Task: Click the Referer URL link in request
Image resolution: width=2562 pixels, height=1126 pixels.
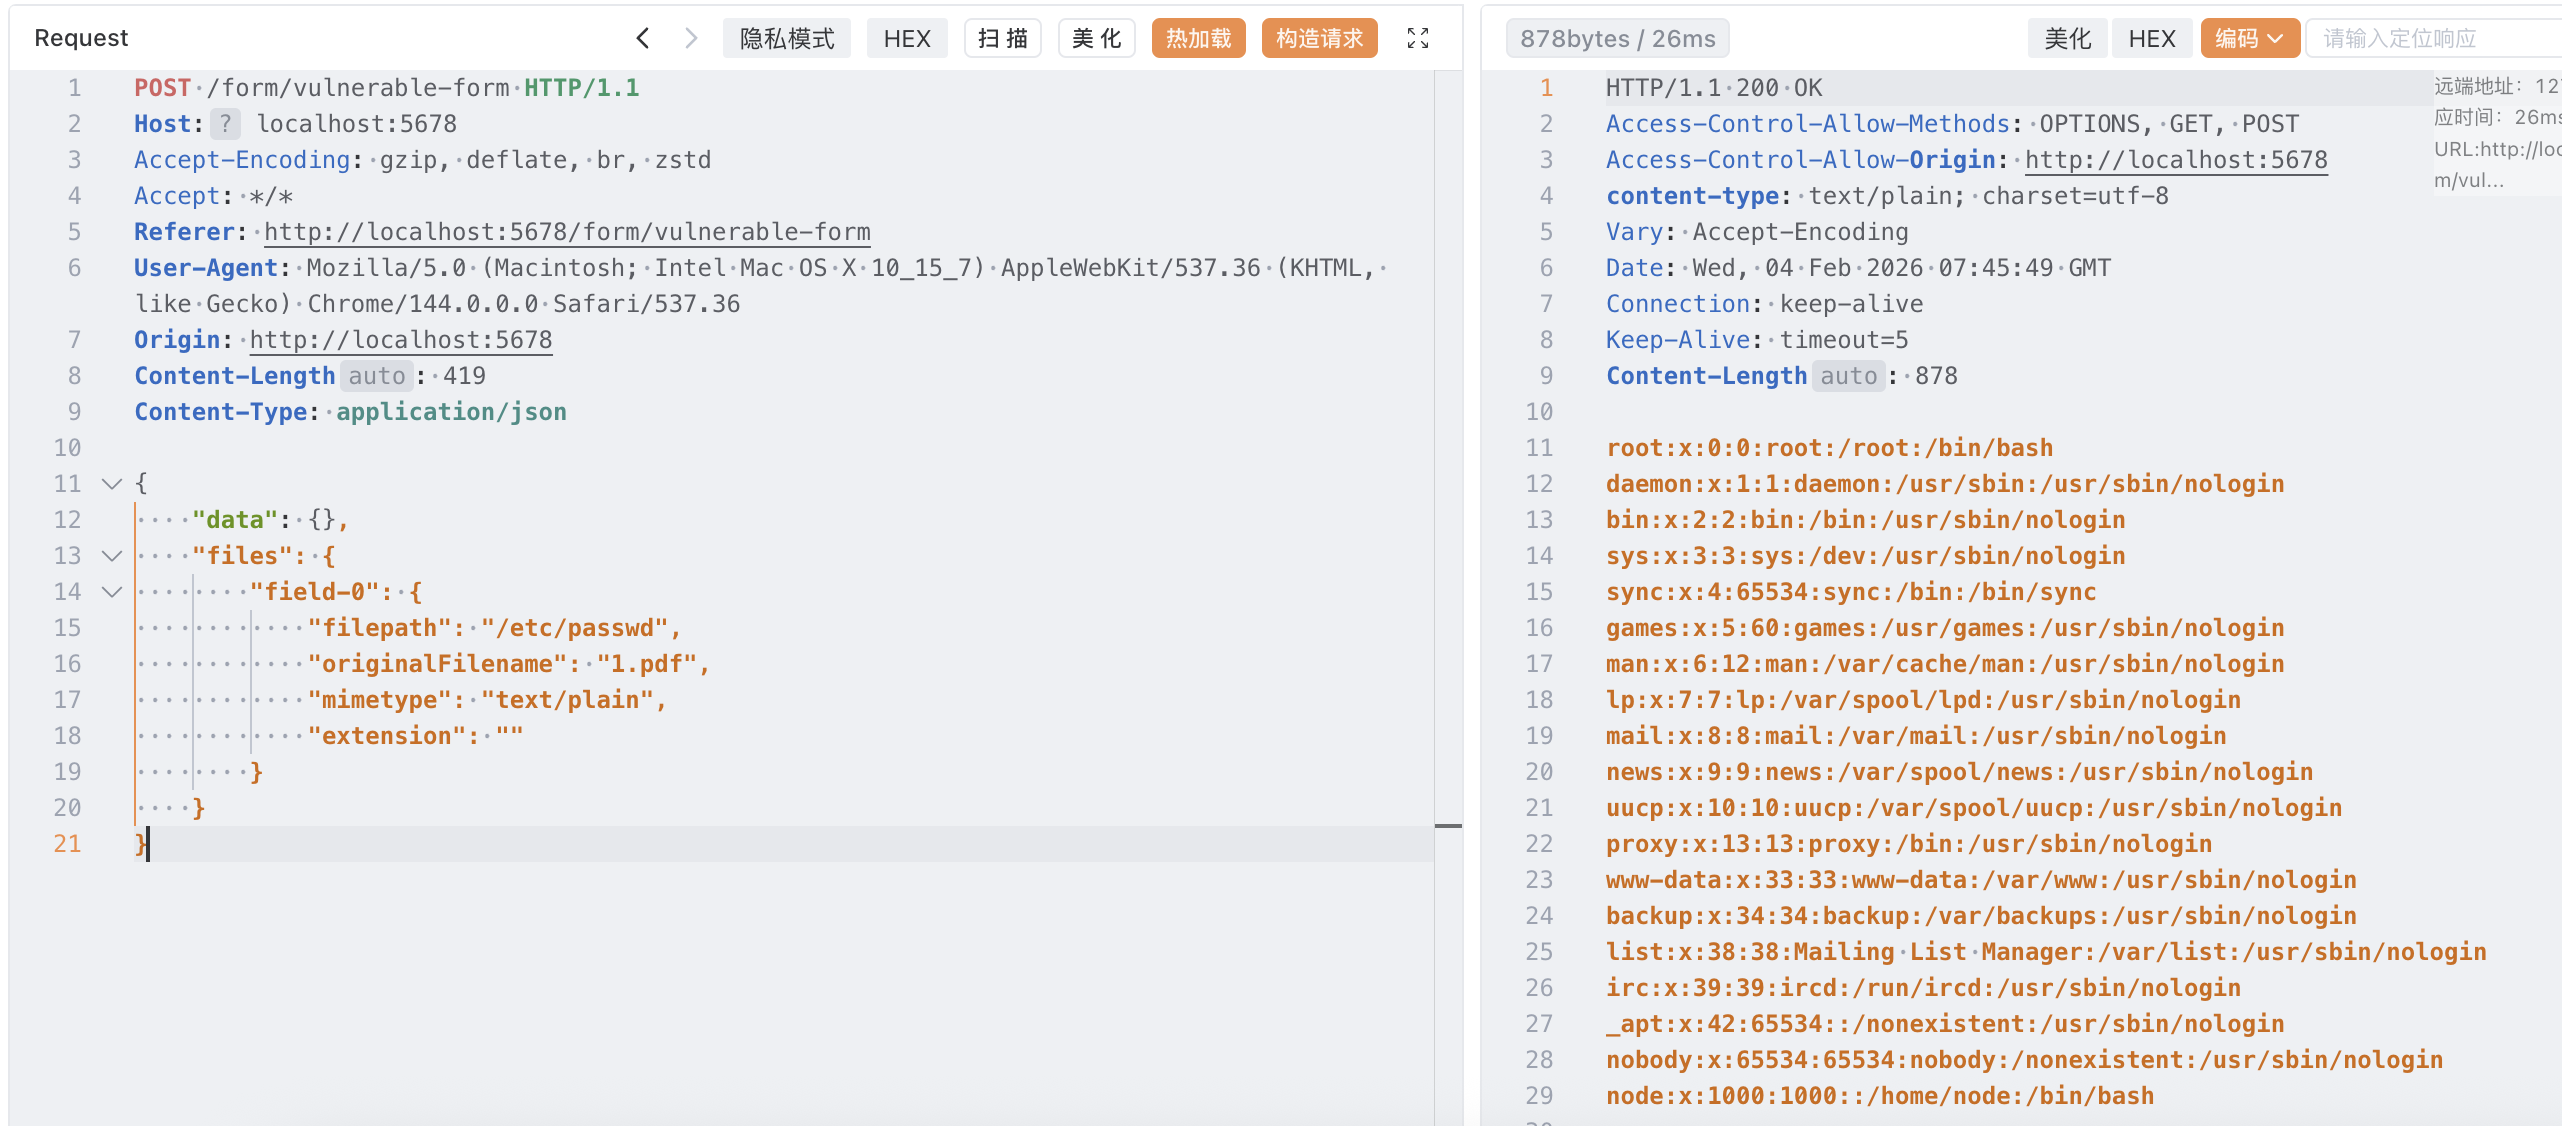Action: point(567,232)
